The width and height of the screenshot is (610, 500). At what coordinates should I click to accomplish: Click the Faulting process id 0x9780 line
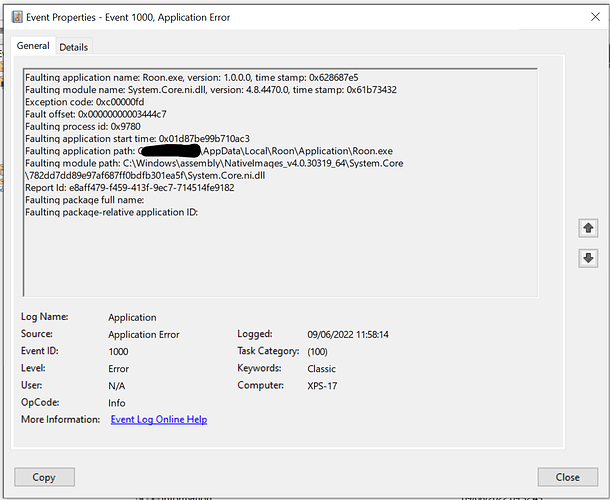point(83,126)
